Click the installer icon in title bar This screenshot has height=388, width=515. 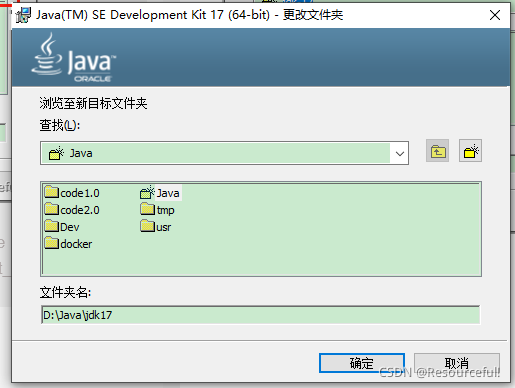click(23, 15)
